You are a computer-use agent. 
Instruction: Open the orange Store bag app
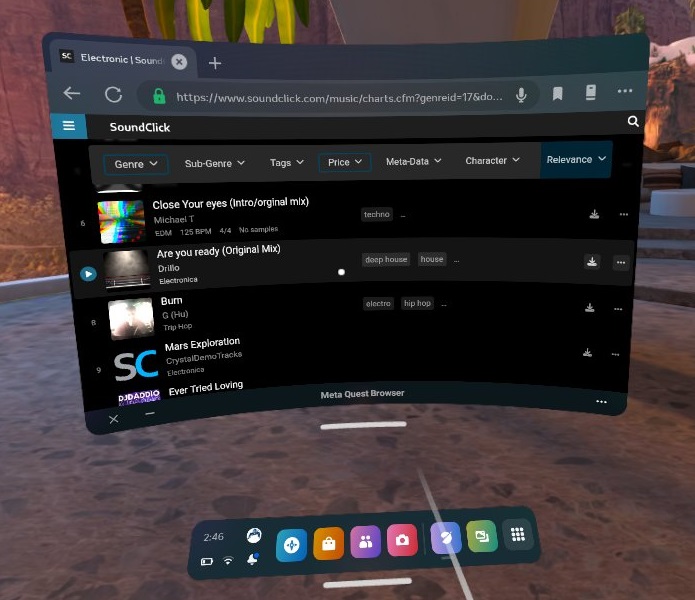click(x=328, y=543)
